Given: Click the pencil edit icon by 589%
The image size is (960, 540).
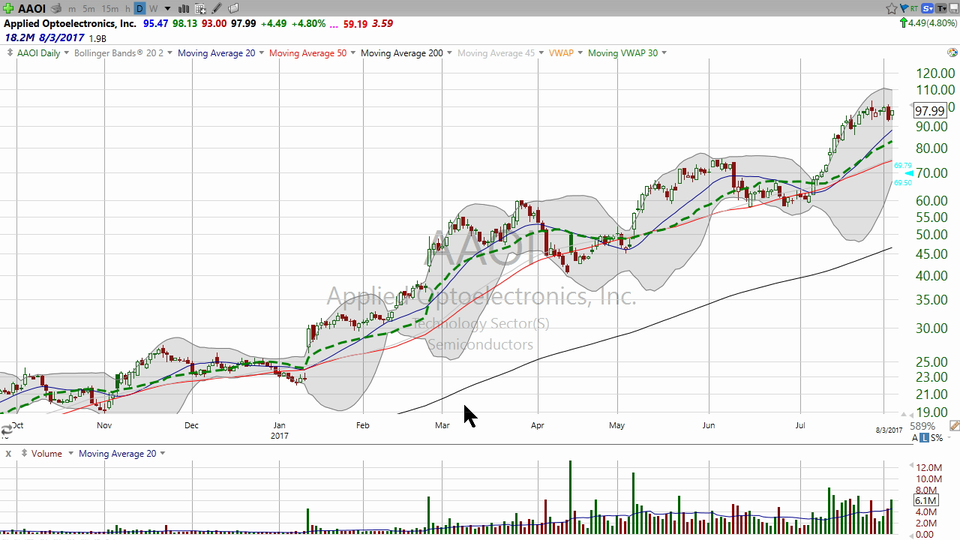Looking at the screenshot, I should pyautogui.click(x=954, y=426).
